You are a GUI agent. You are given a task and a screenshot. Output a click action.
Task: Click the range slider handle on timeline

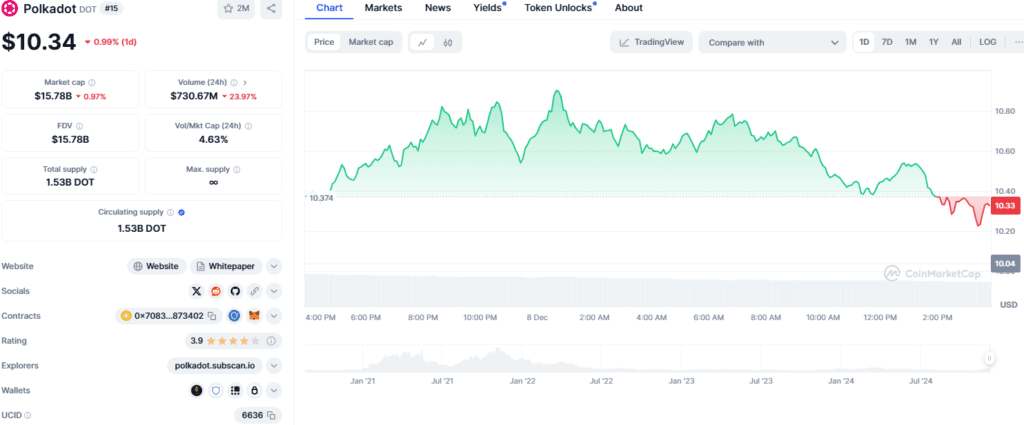(x=990, y=358)
